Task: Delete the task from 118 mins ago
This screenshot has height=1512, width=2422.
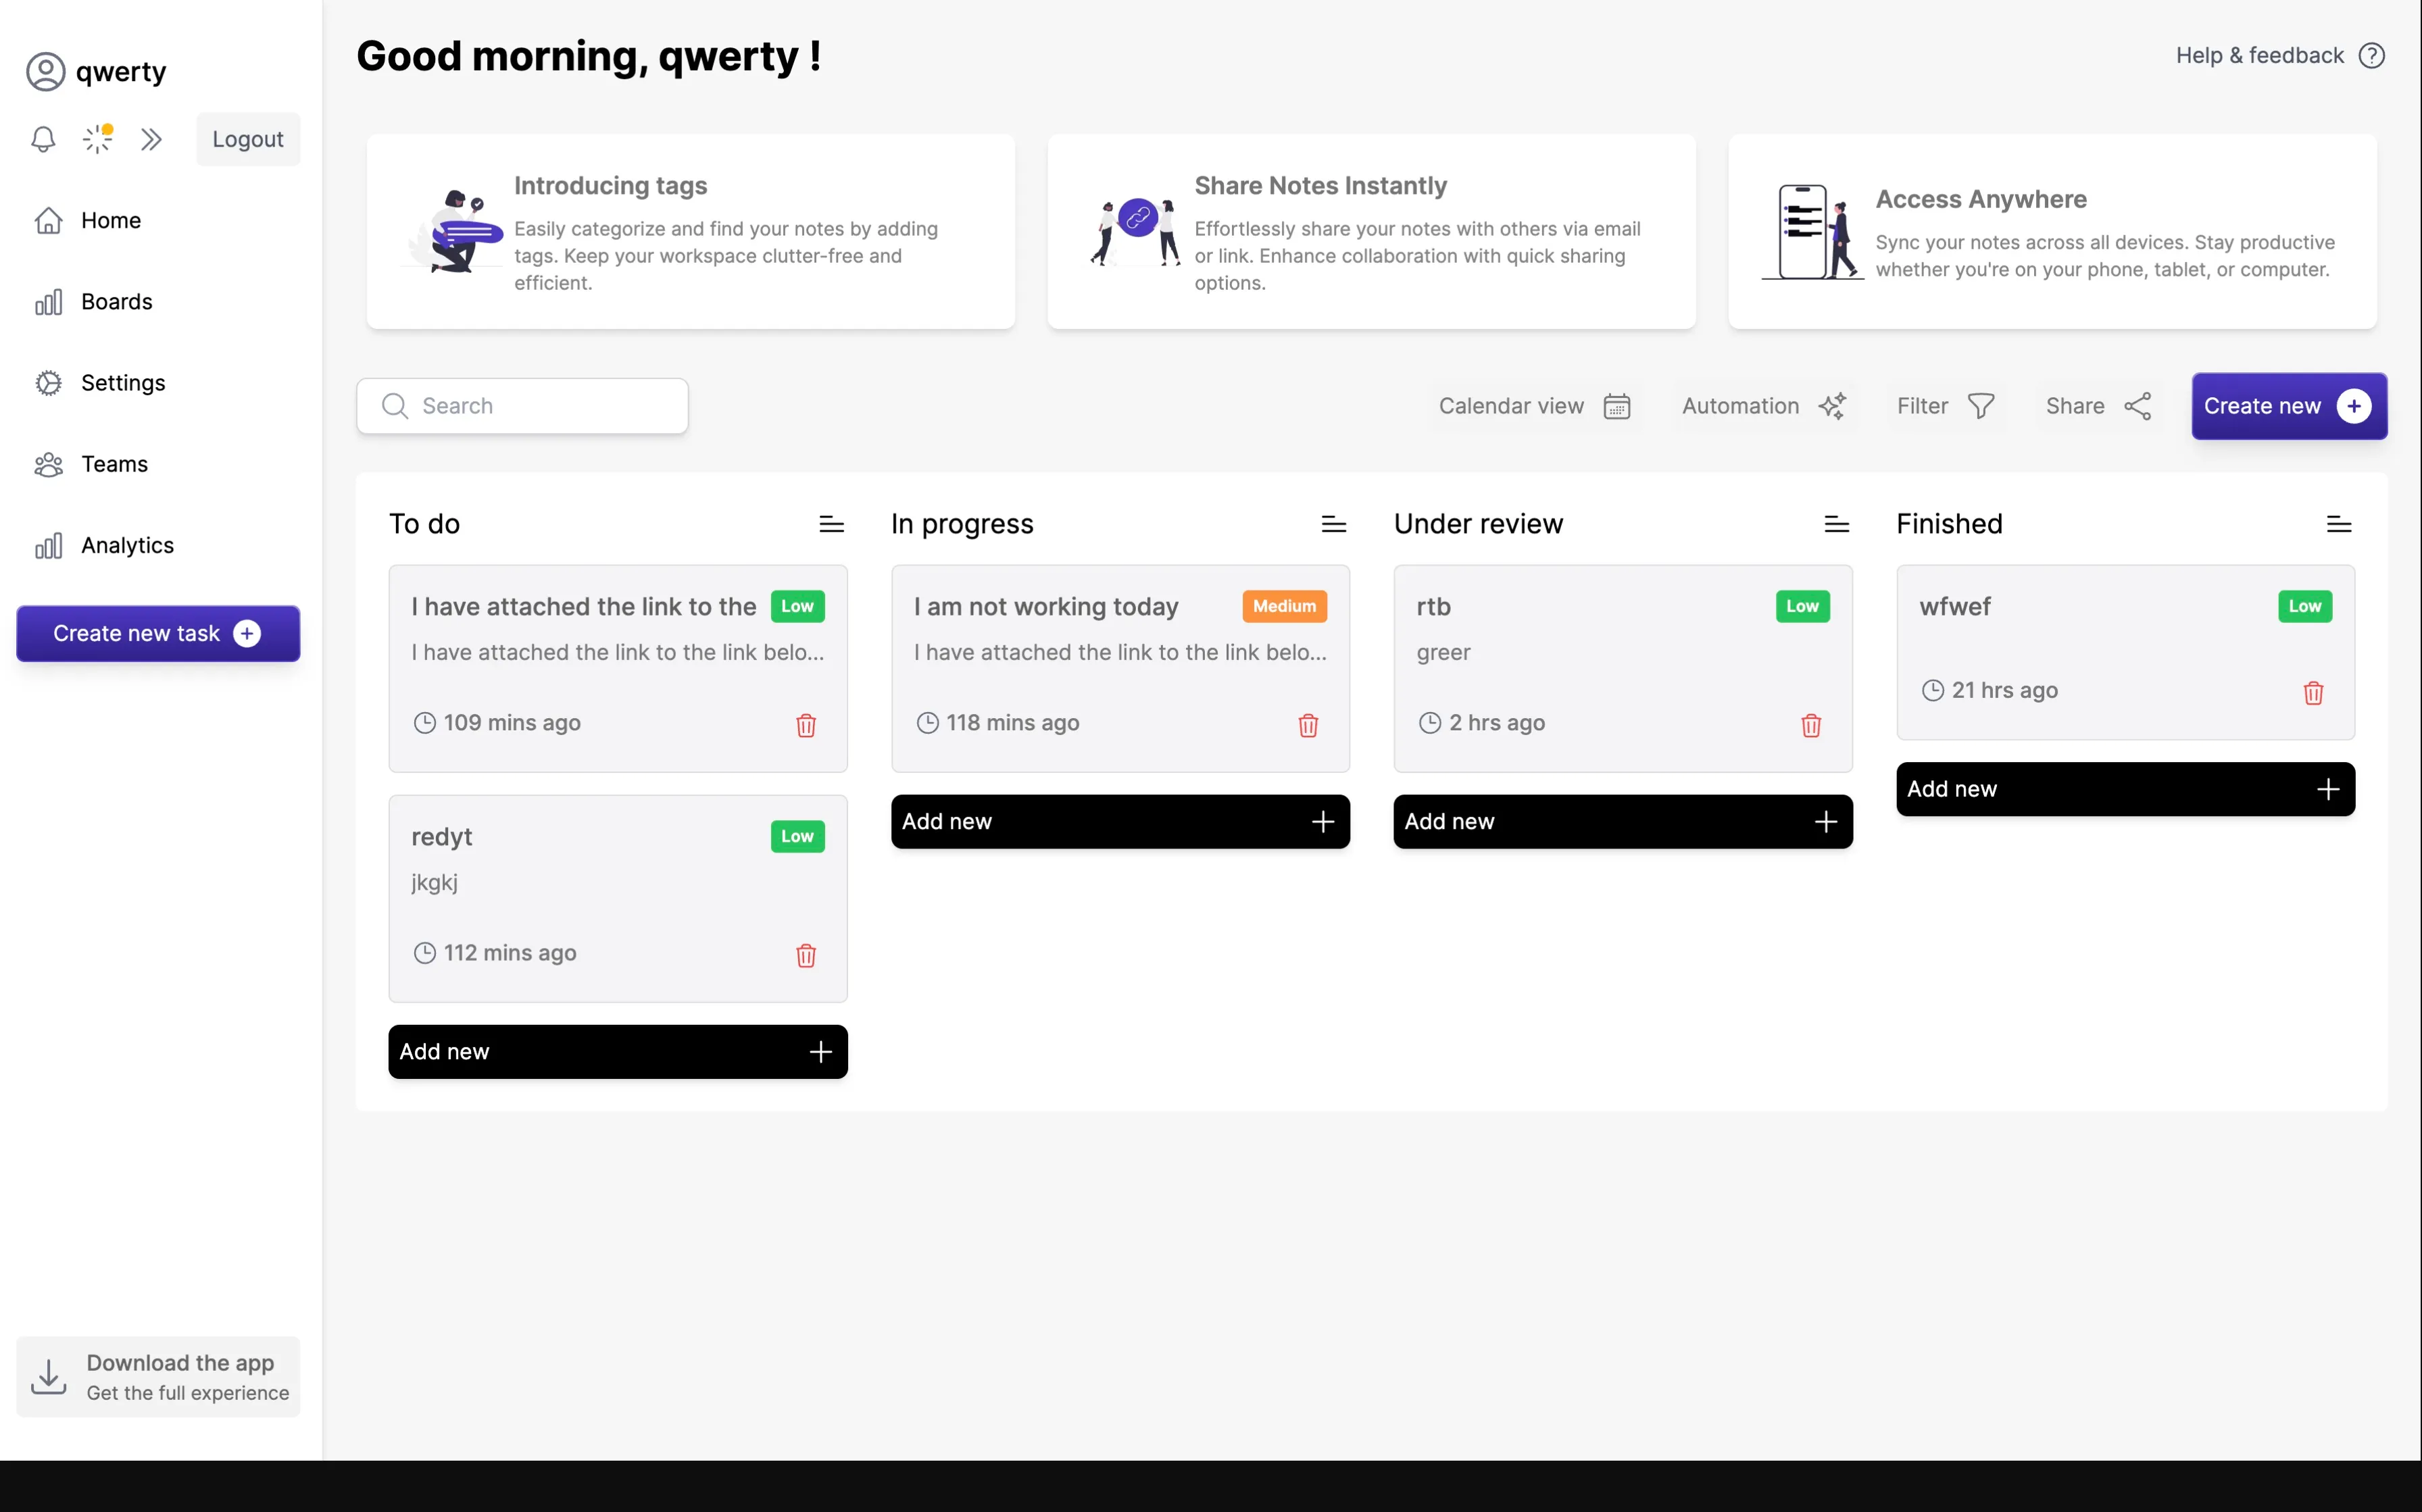Action: click(x=1308, y=725)
